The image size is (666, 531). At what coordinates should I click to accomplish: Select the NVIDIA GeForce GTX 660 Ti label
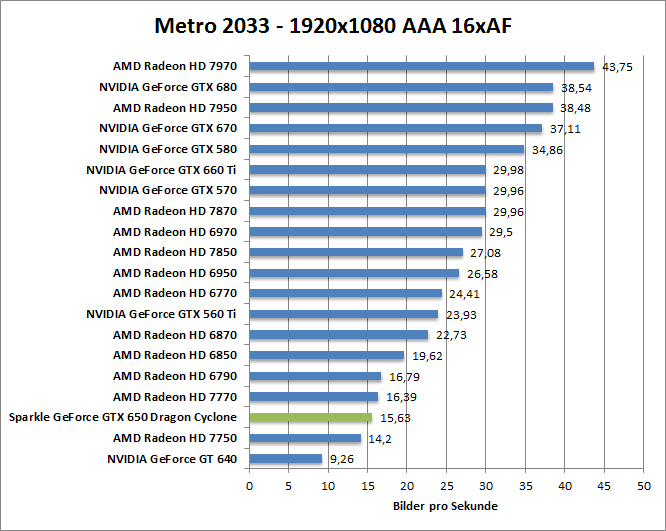tap(161, 170)
